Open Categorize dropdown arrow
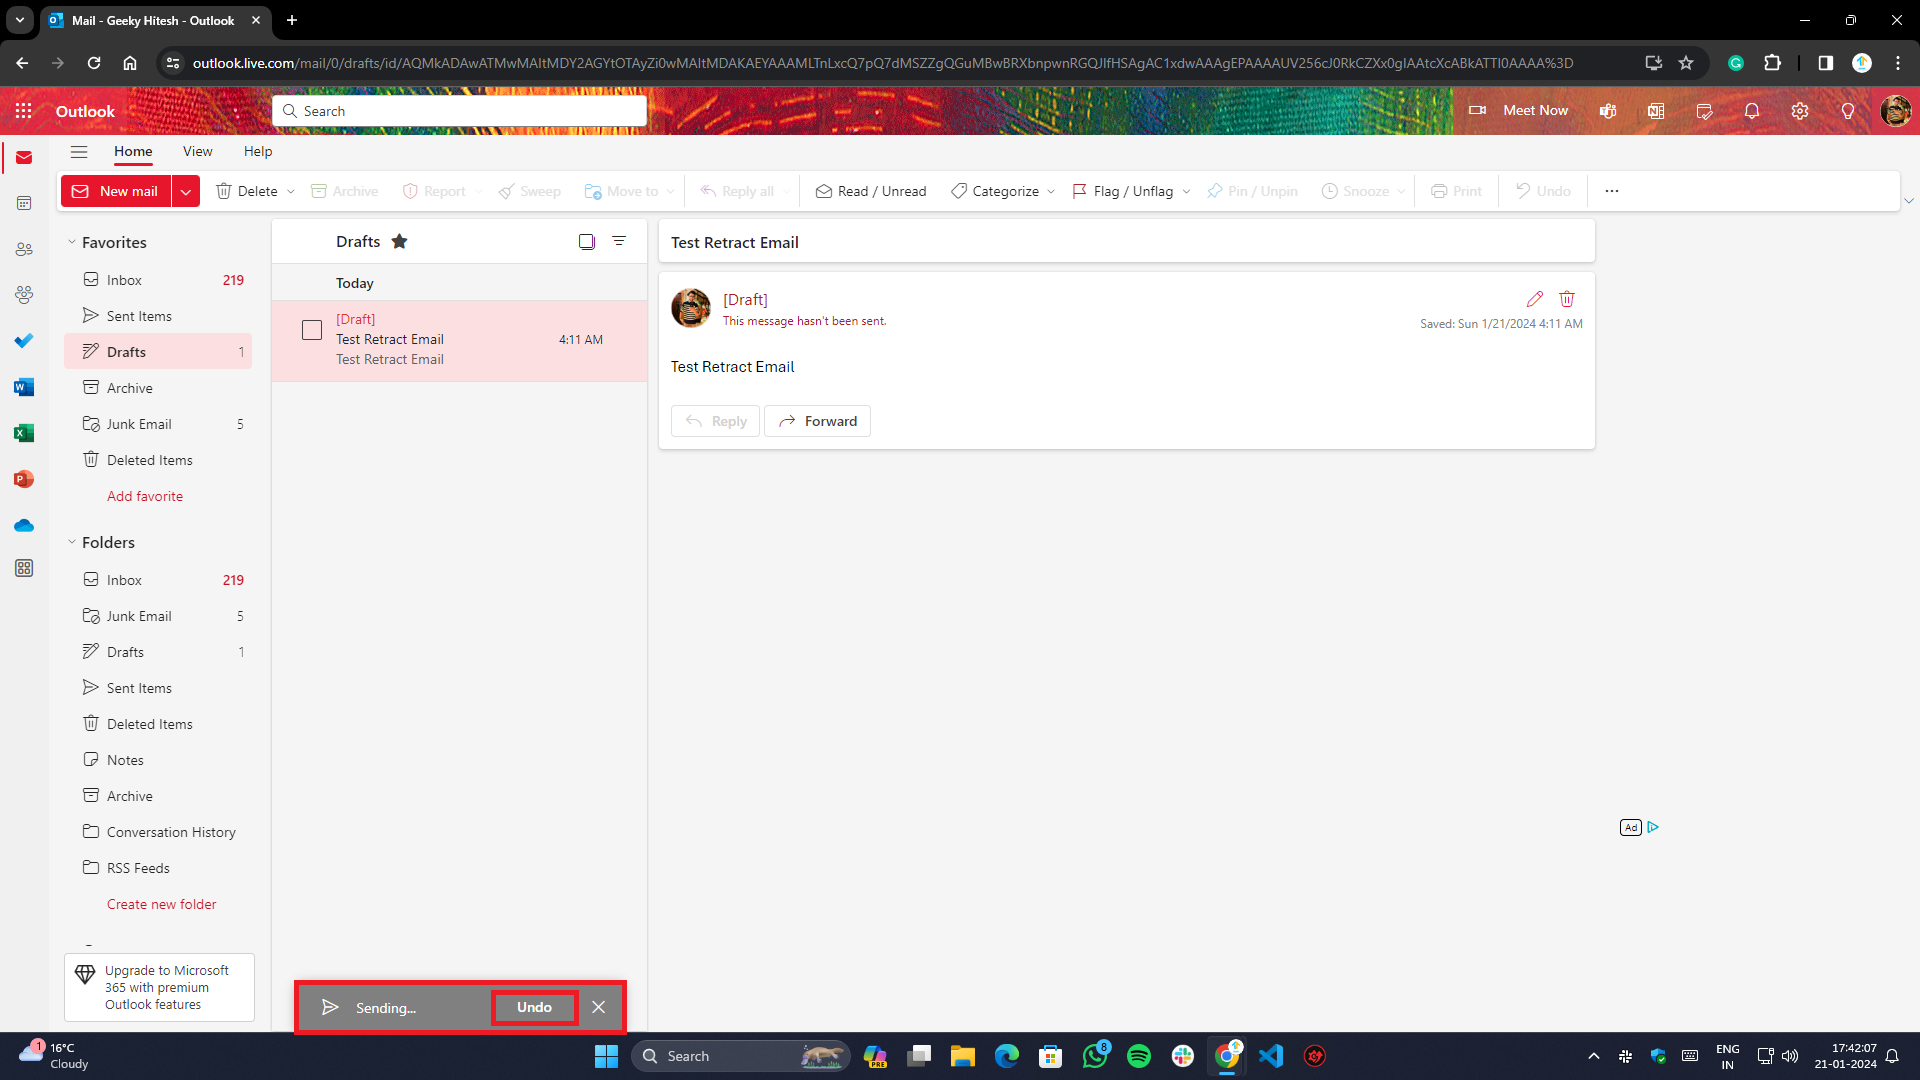Viewport: 1920px width, 1080px height. tap(1051, 191)
